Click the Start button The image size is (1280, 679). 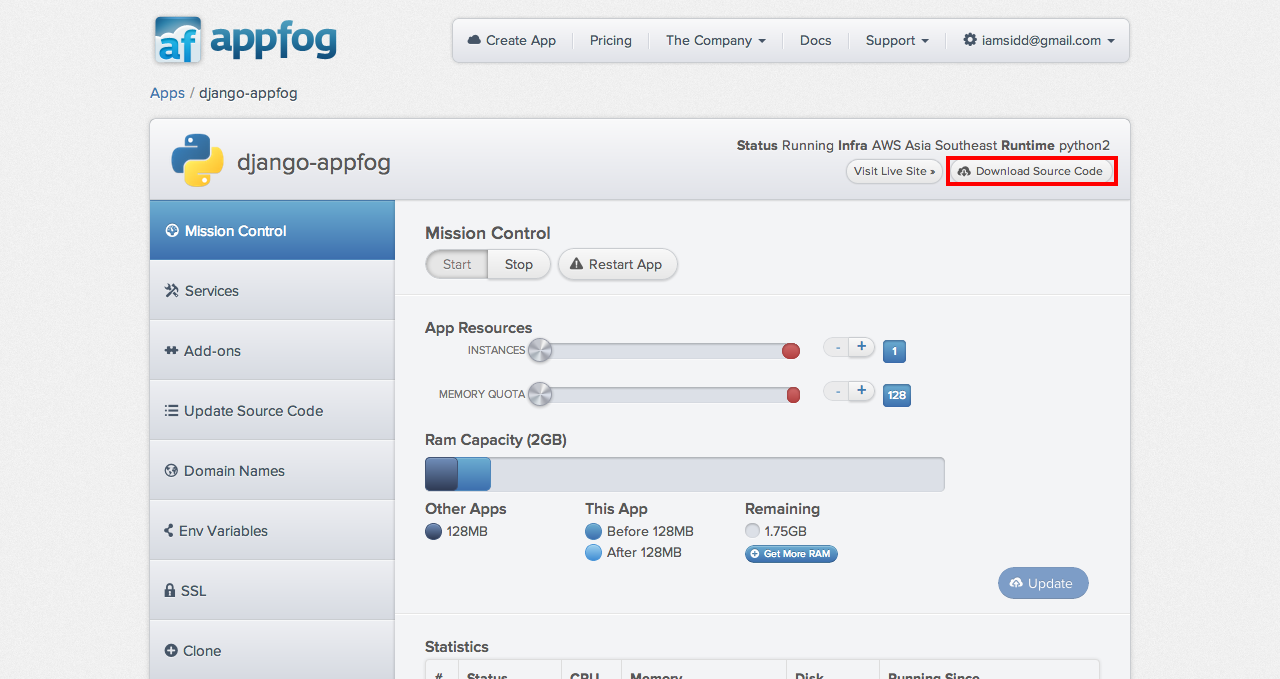point(457,264)
